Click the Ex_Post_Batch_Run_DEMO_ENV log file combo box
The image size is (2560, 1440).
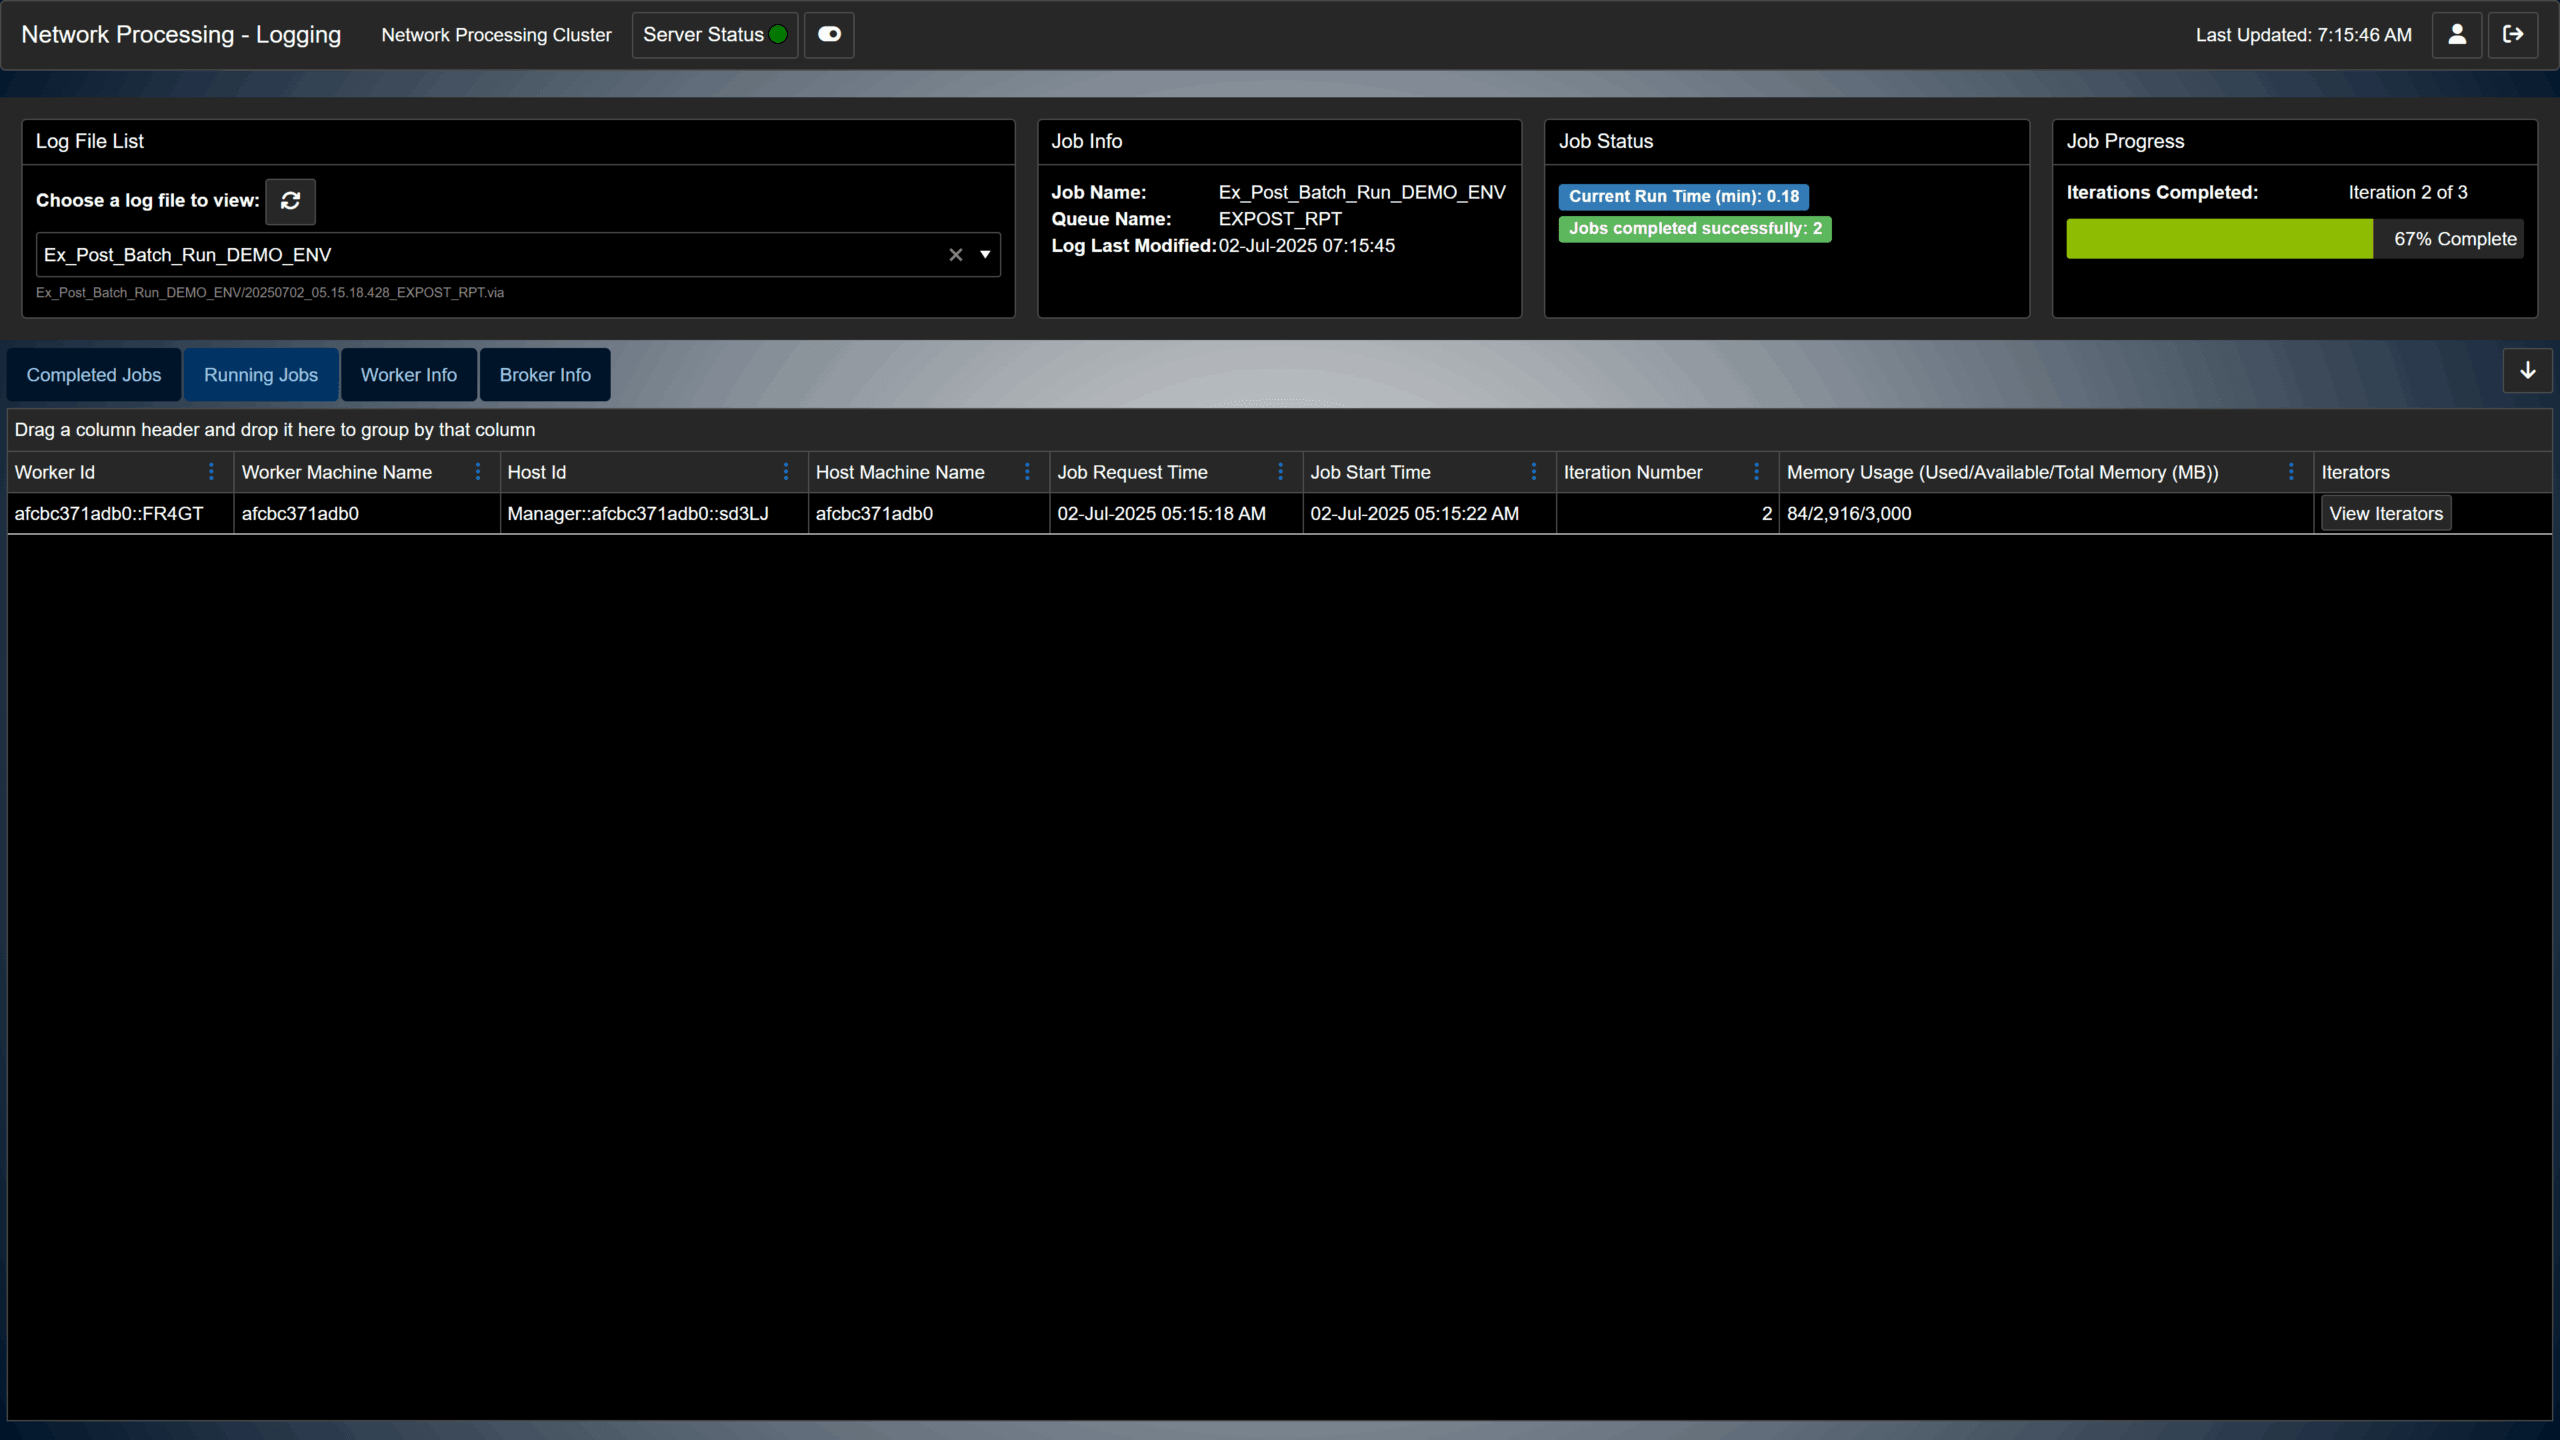coord(518,255)
